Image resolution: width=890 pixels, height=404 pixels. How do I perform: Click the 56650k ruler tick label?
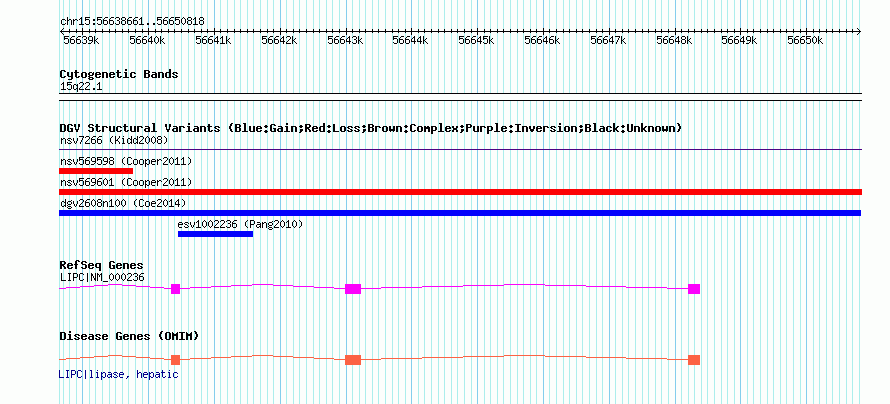(806, 40)
